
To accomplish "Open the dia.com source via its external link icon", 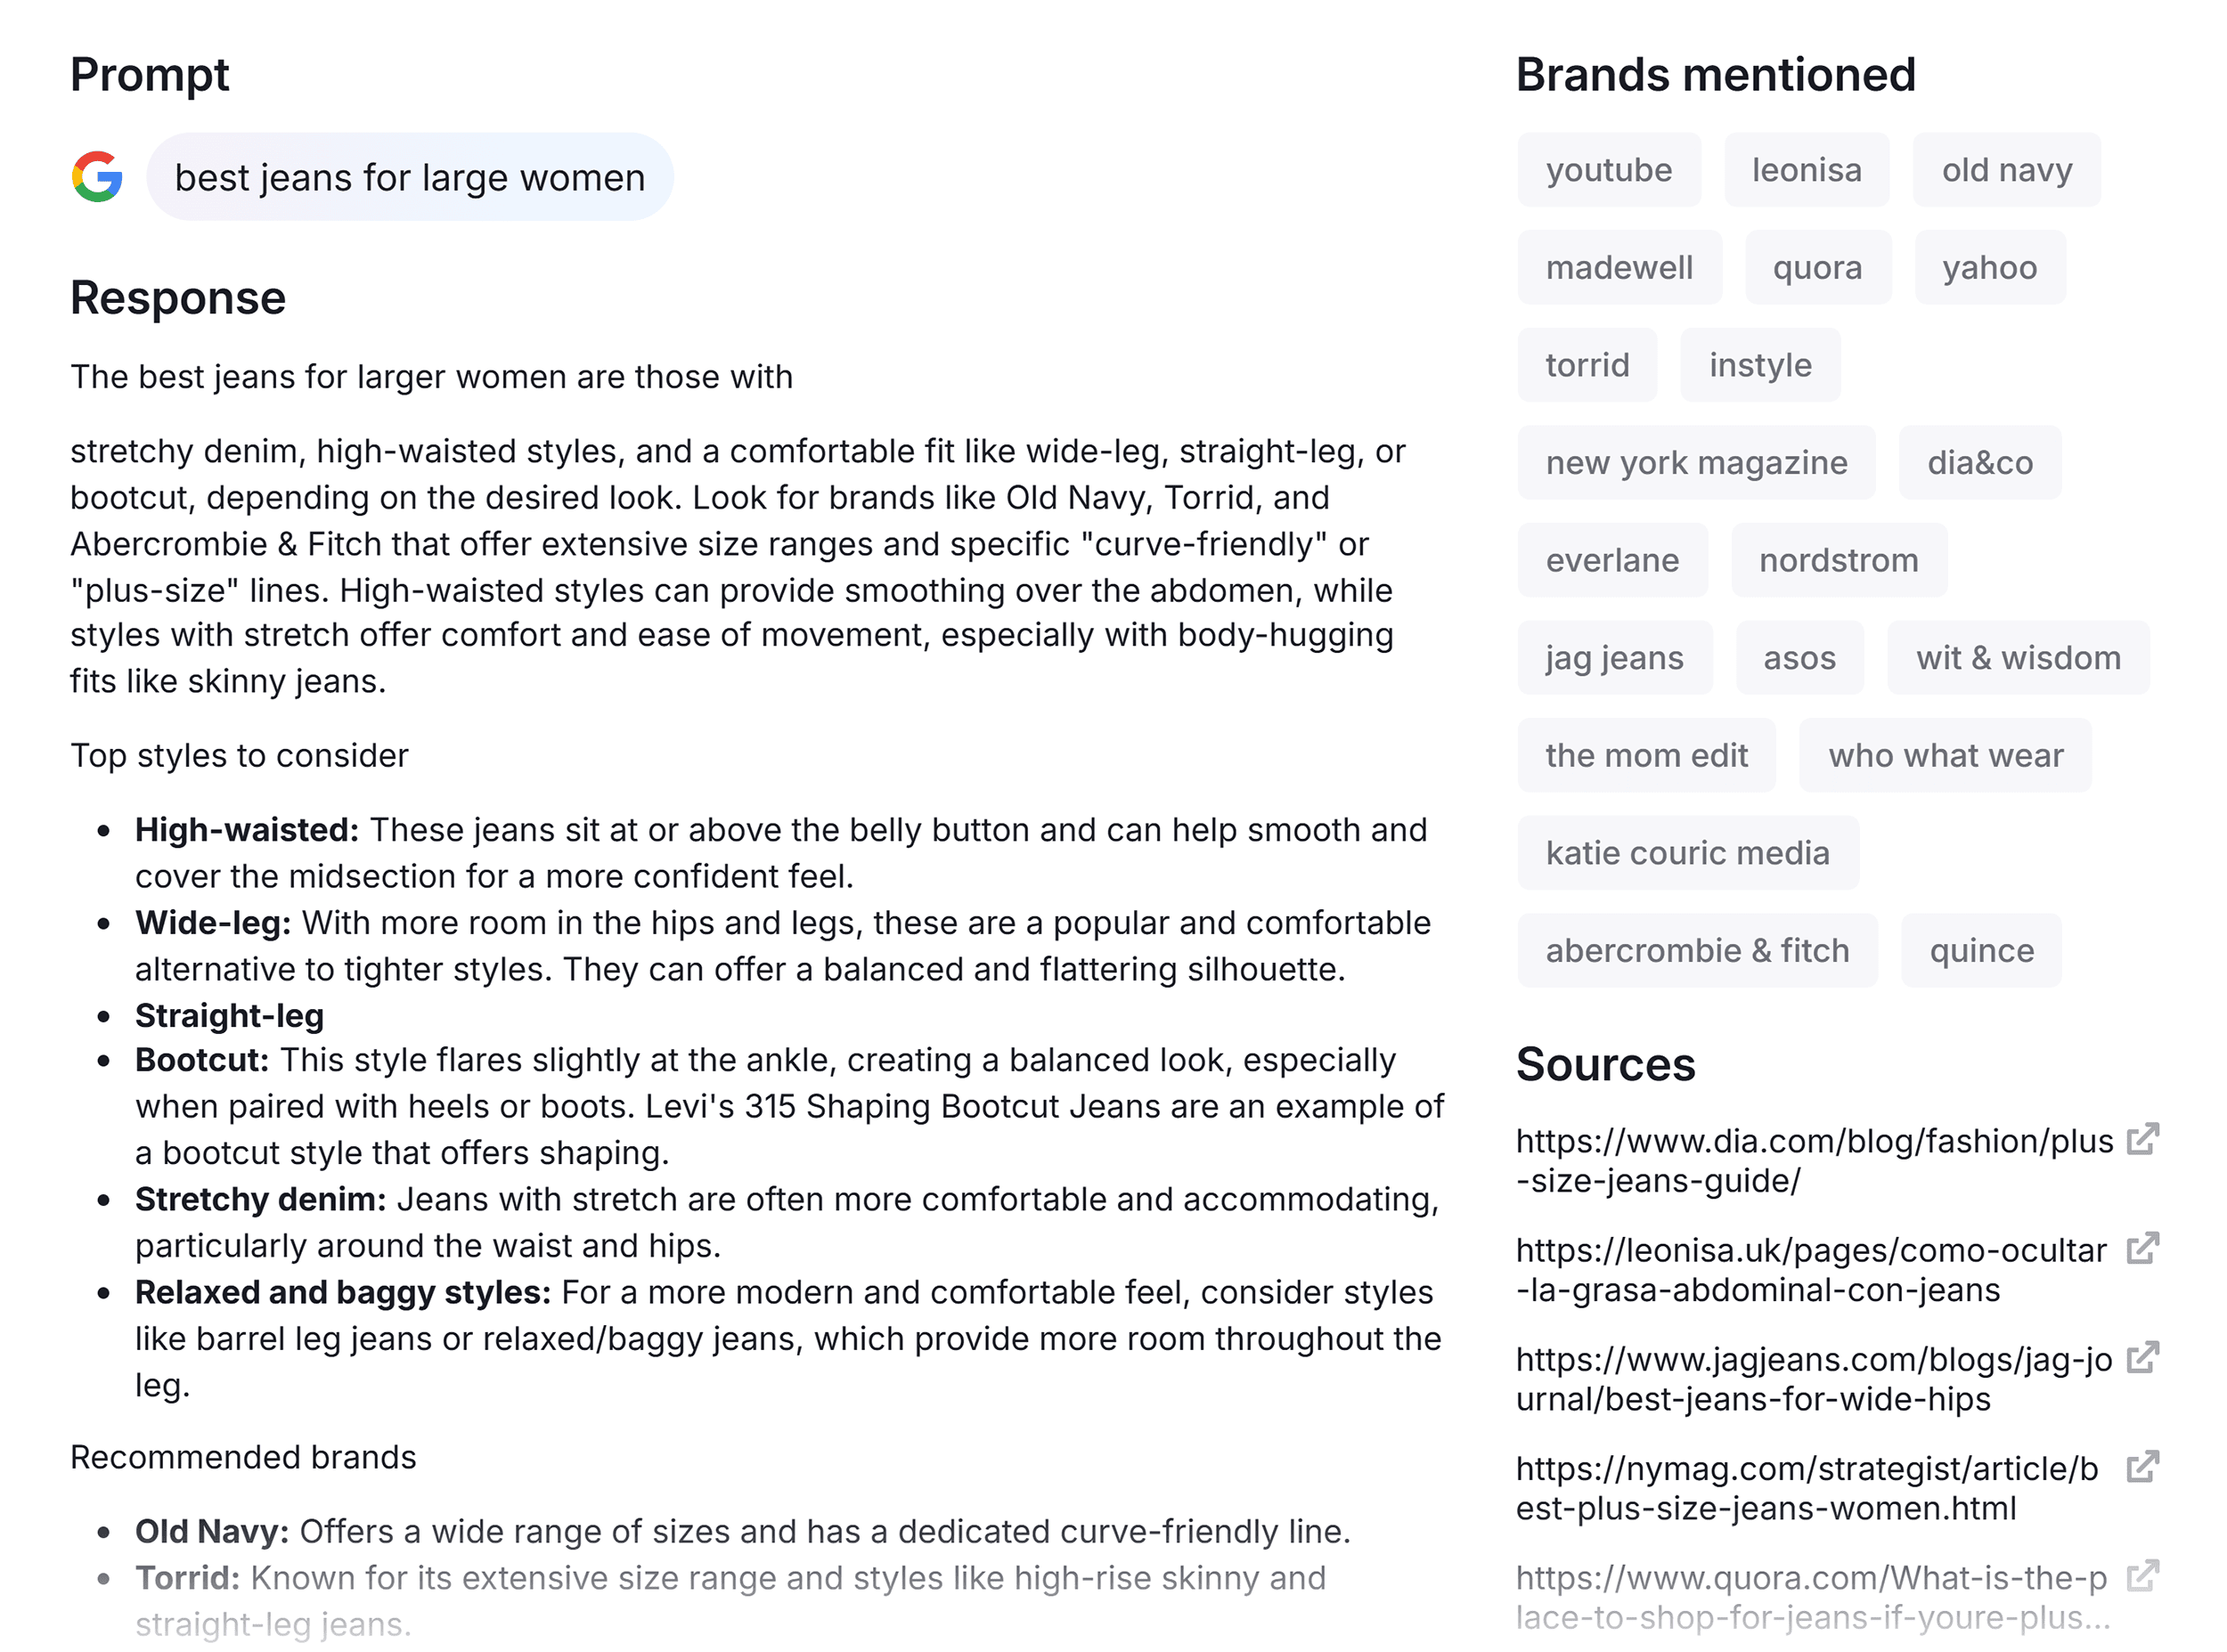I will point(2144,1141).
